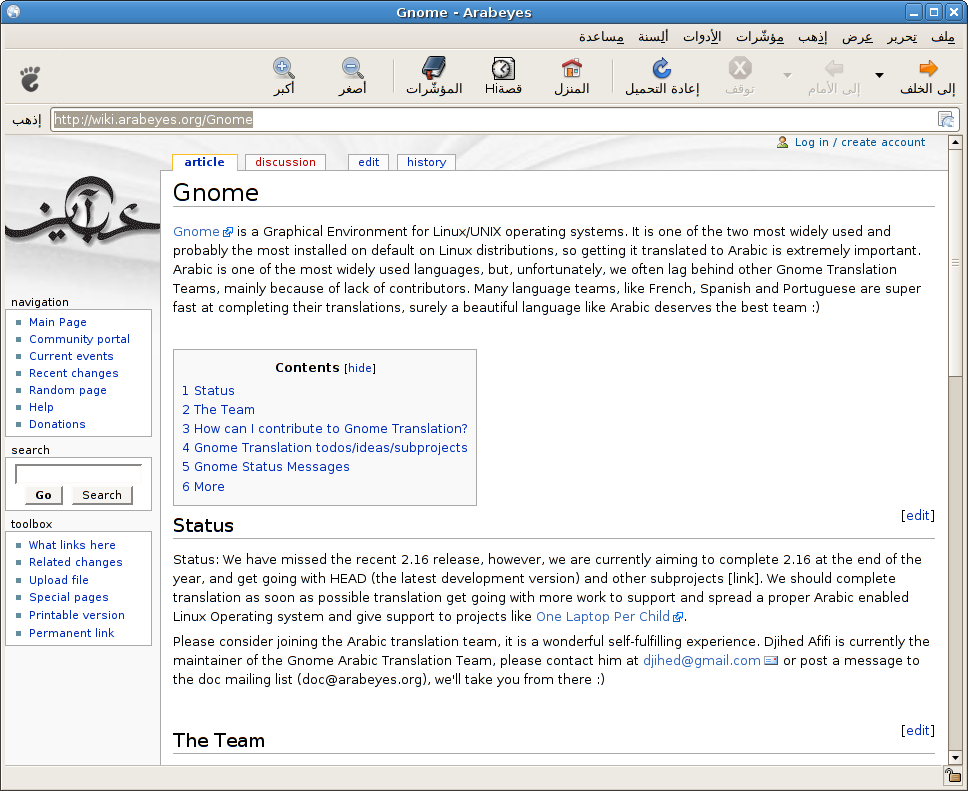Click the GNOME foot logo icon
Image resolution: width=968 pixels, height=791 pixels.
(30, 76)
